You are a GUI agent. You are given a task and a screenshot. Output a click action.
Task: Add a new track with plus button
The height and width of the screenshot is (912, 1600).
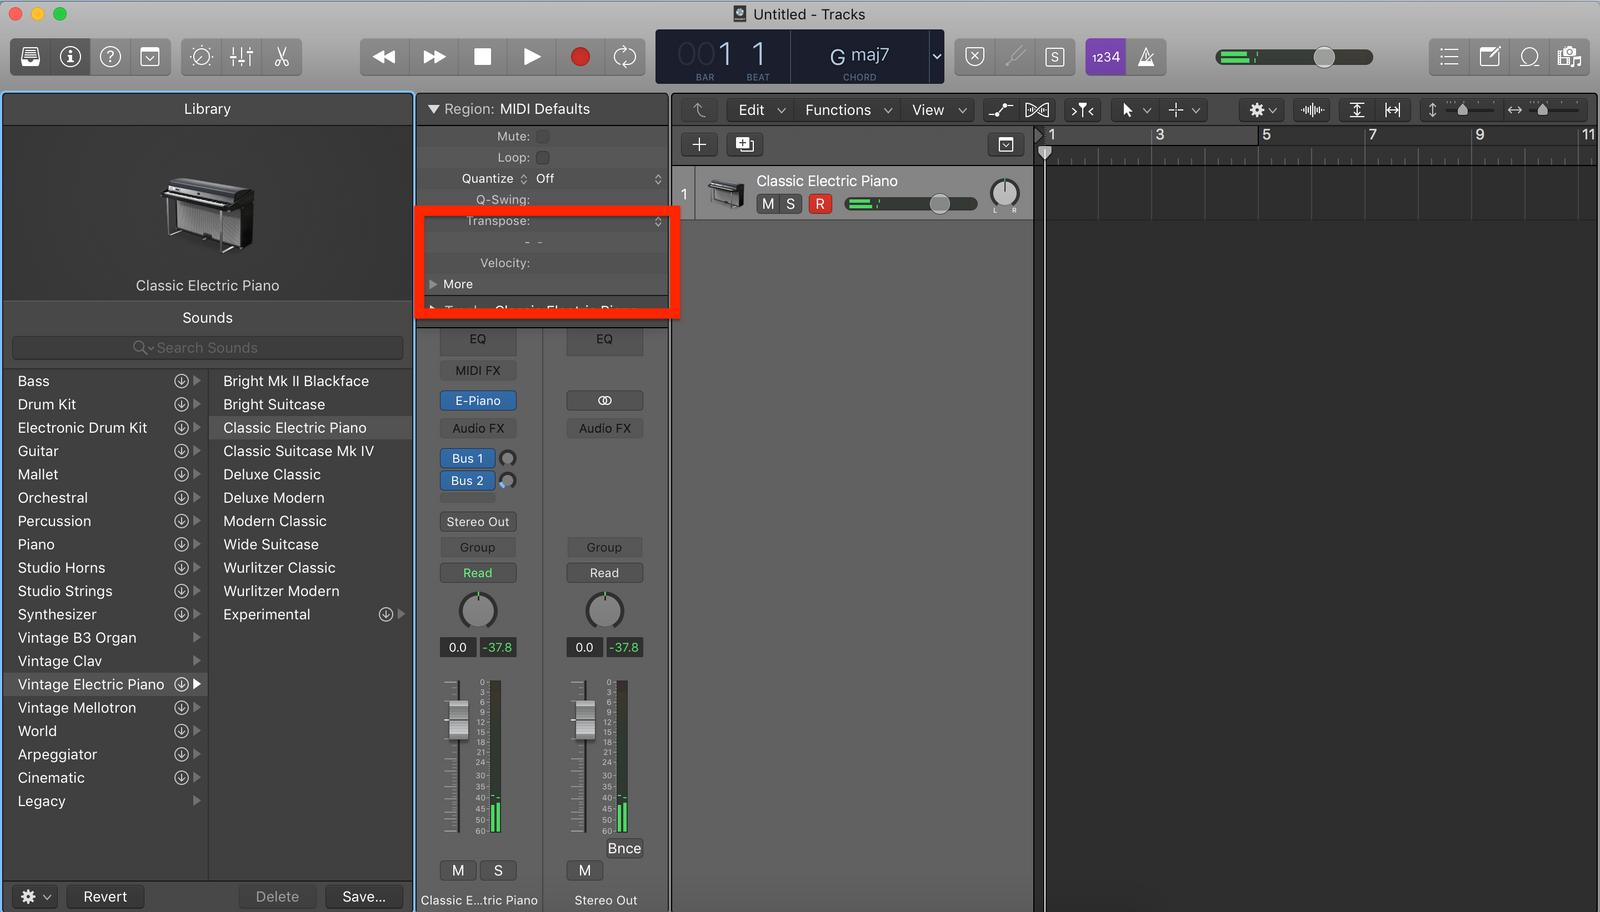[x=699, y=145]
